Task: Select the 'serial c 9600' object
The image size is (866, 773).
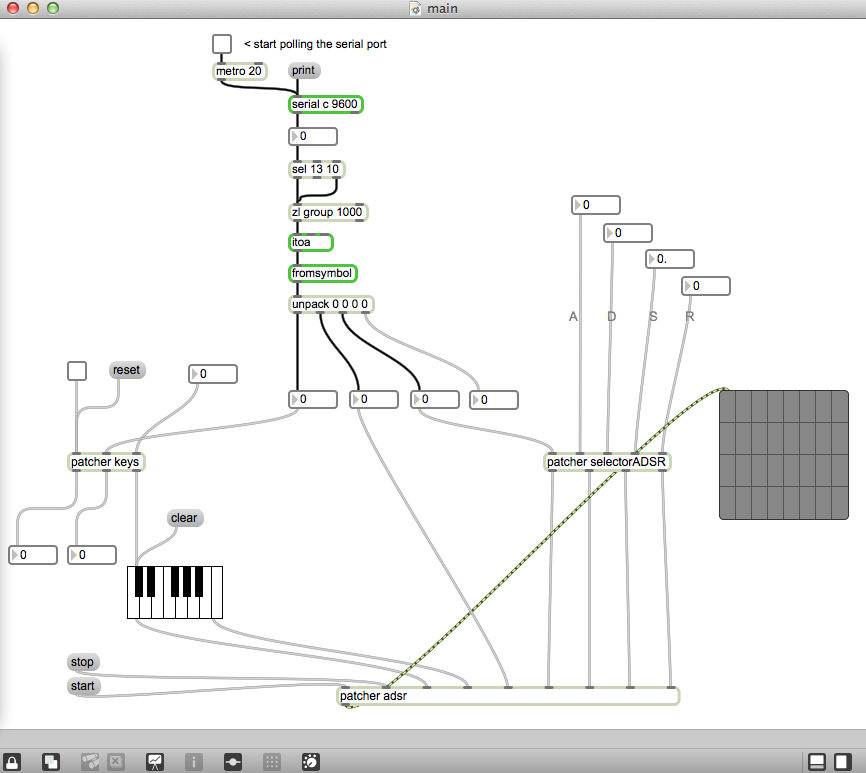Action: (325, 104)
